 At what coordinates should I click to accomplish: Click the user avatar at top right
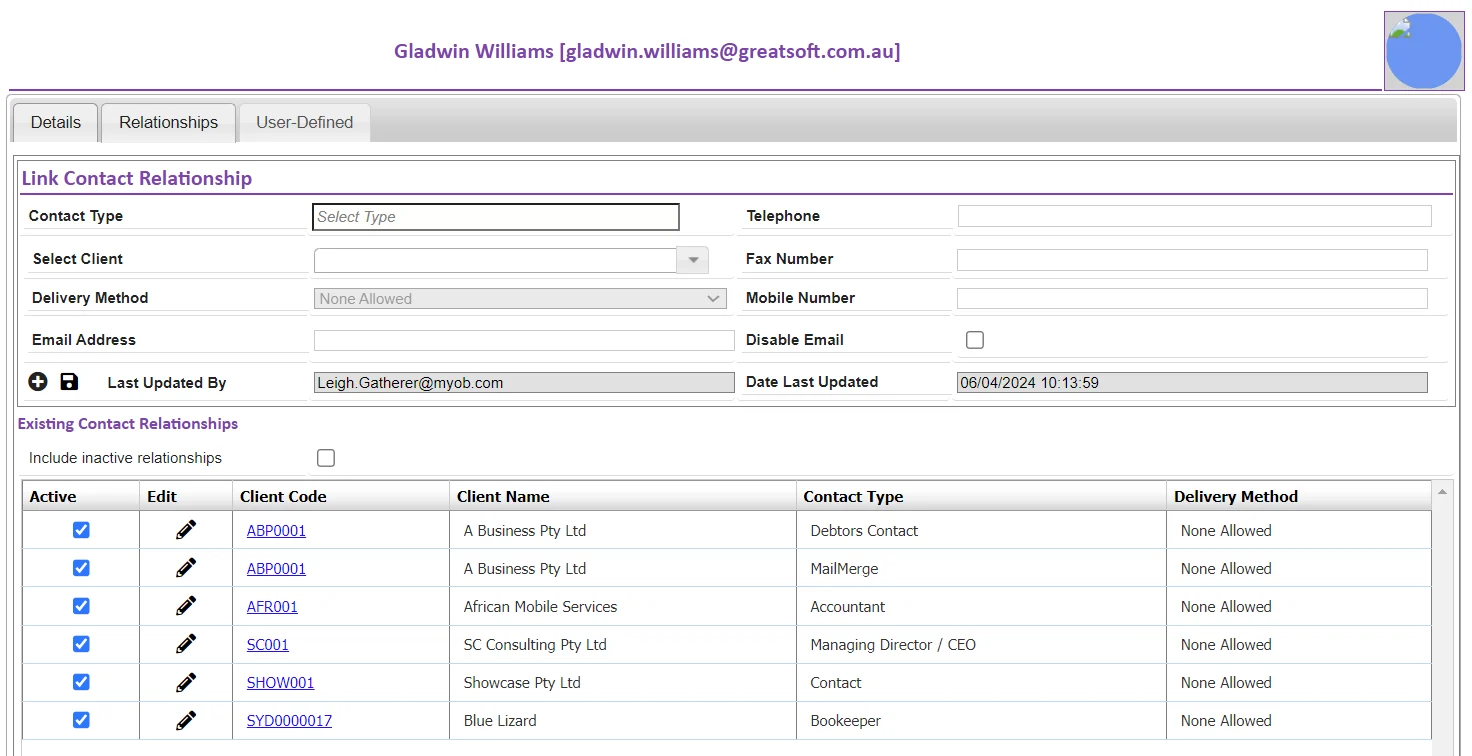click(1424, 51)
